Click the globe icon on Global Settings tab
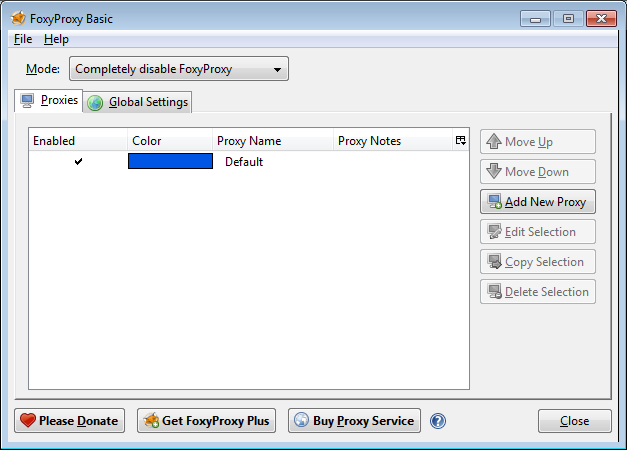The width and height of the screenshot is (627, 452). pyautogui.click(x=96, y=102)
